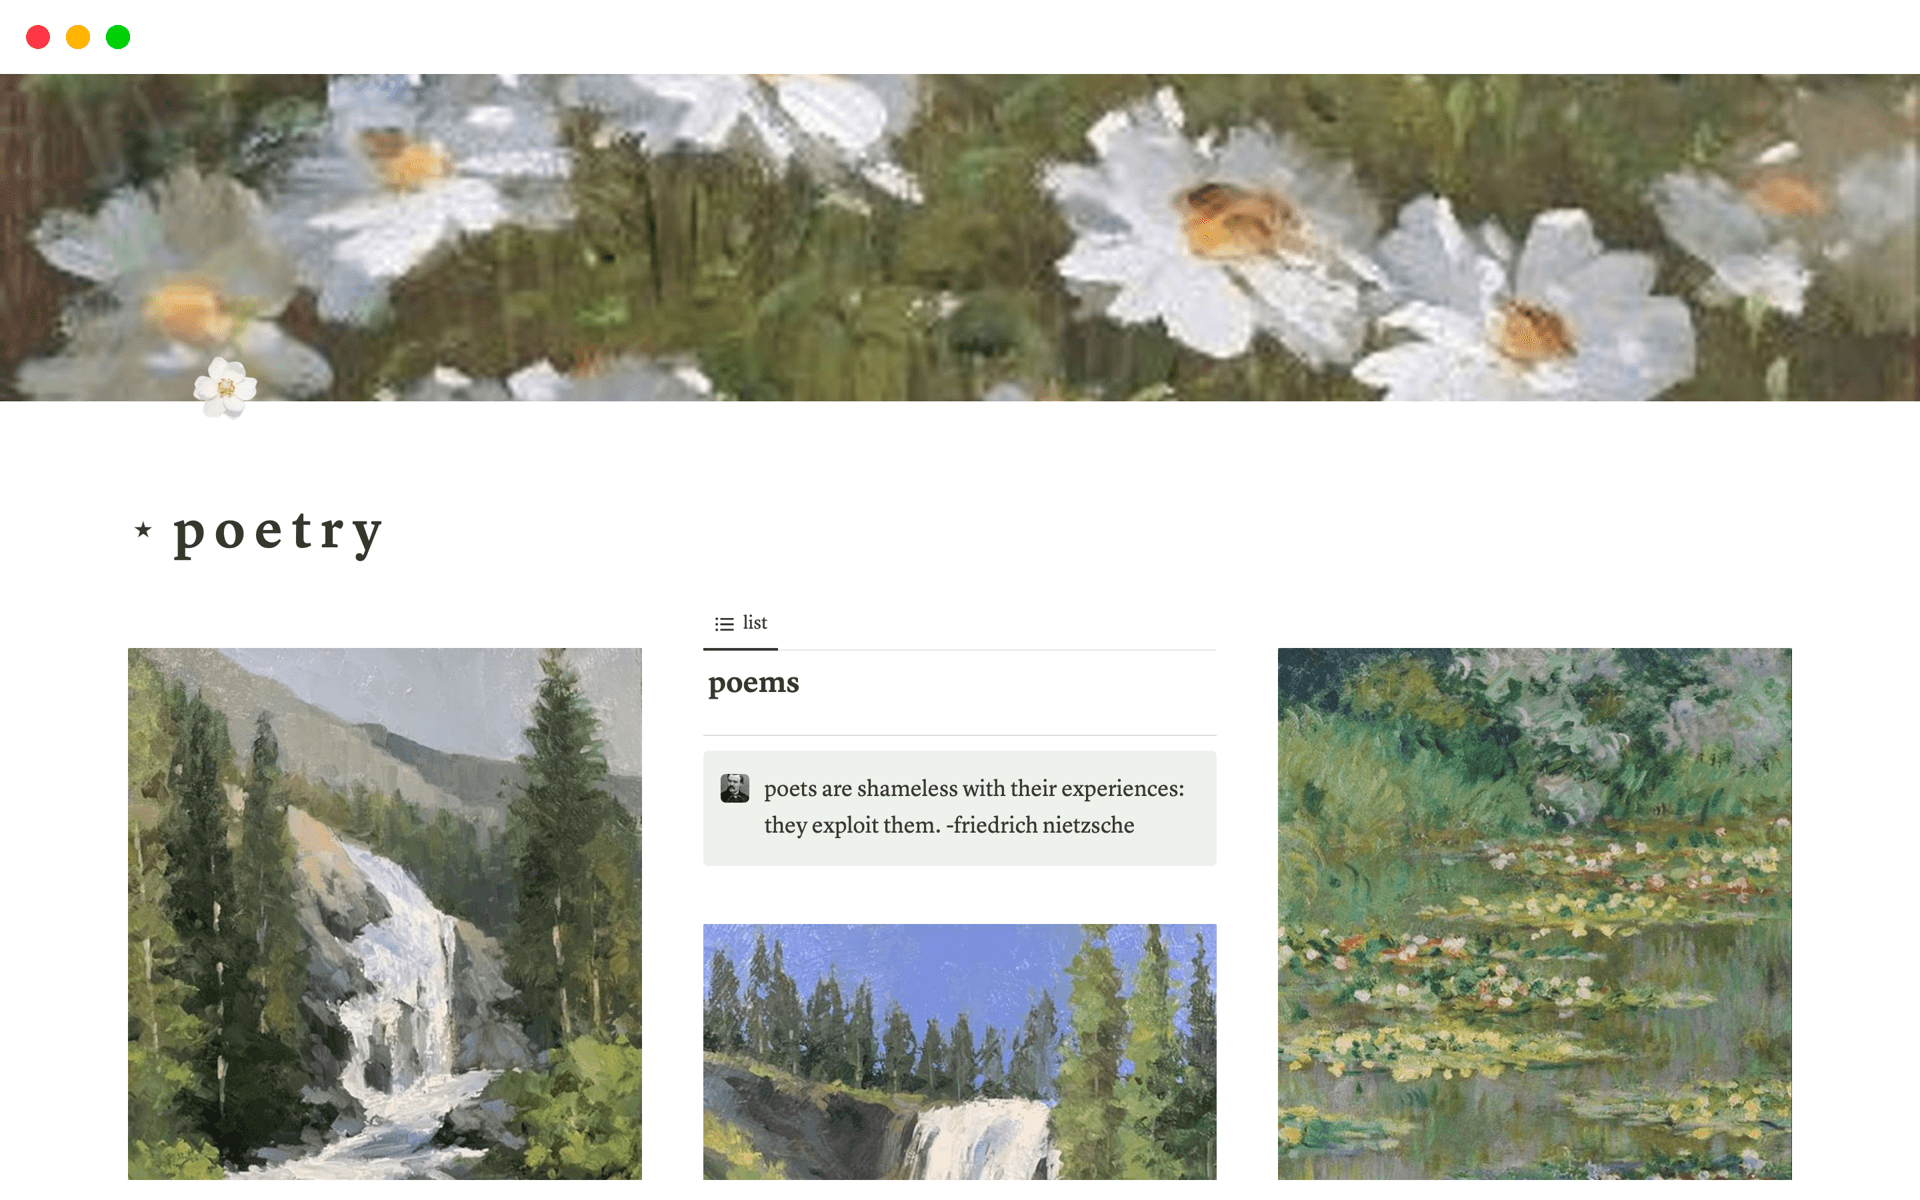1920x1200 pixels.
Task: Click the yellow minimize window button
Action: tap(78, 37)
